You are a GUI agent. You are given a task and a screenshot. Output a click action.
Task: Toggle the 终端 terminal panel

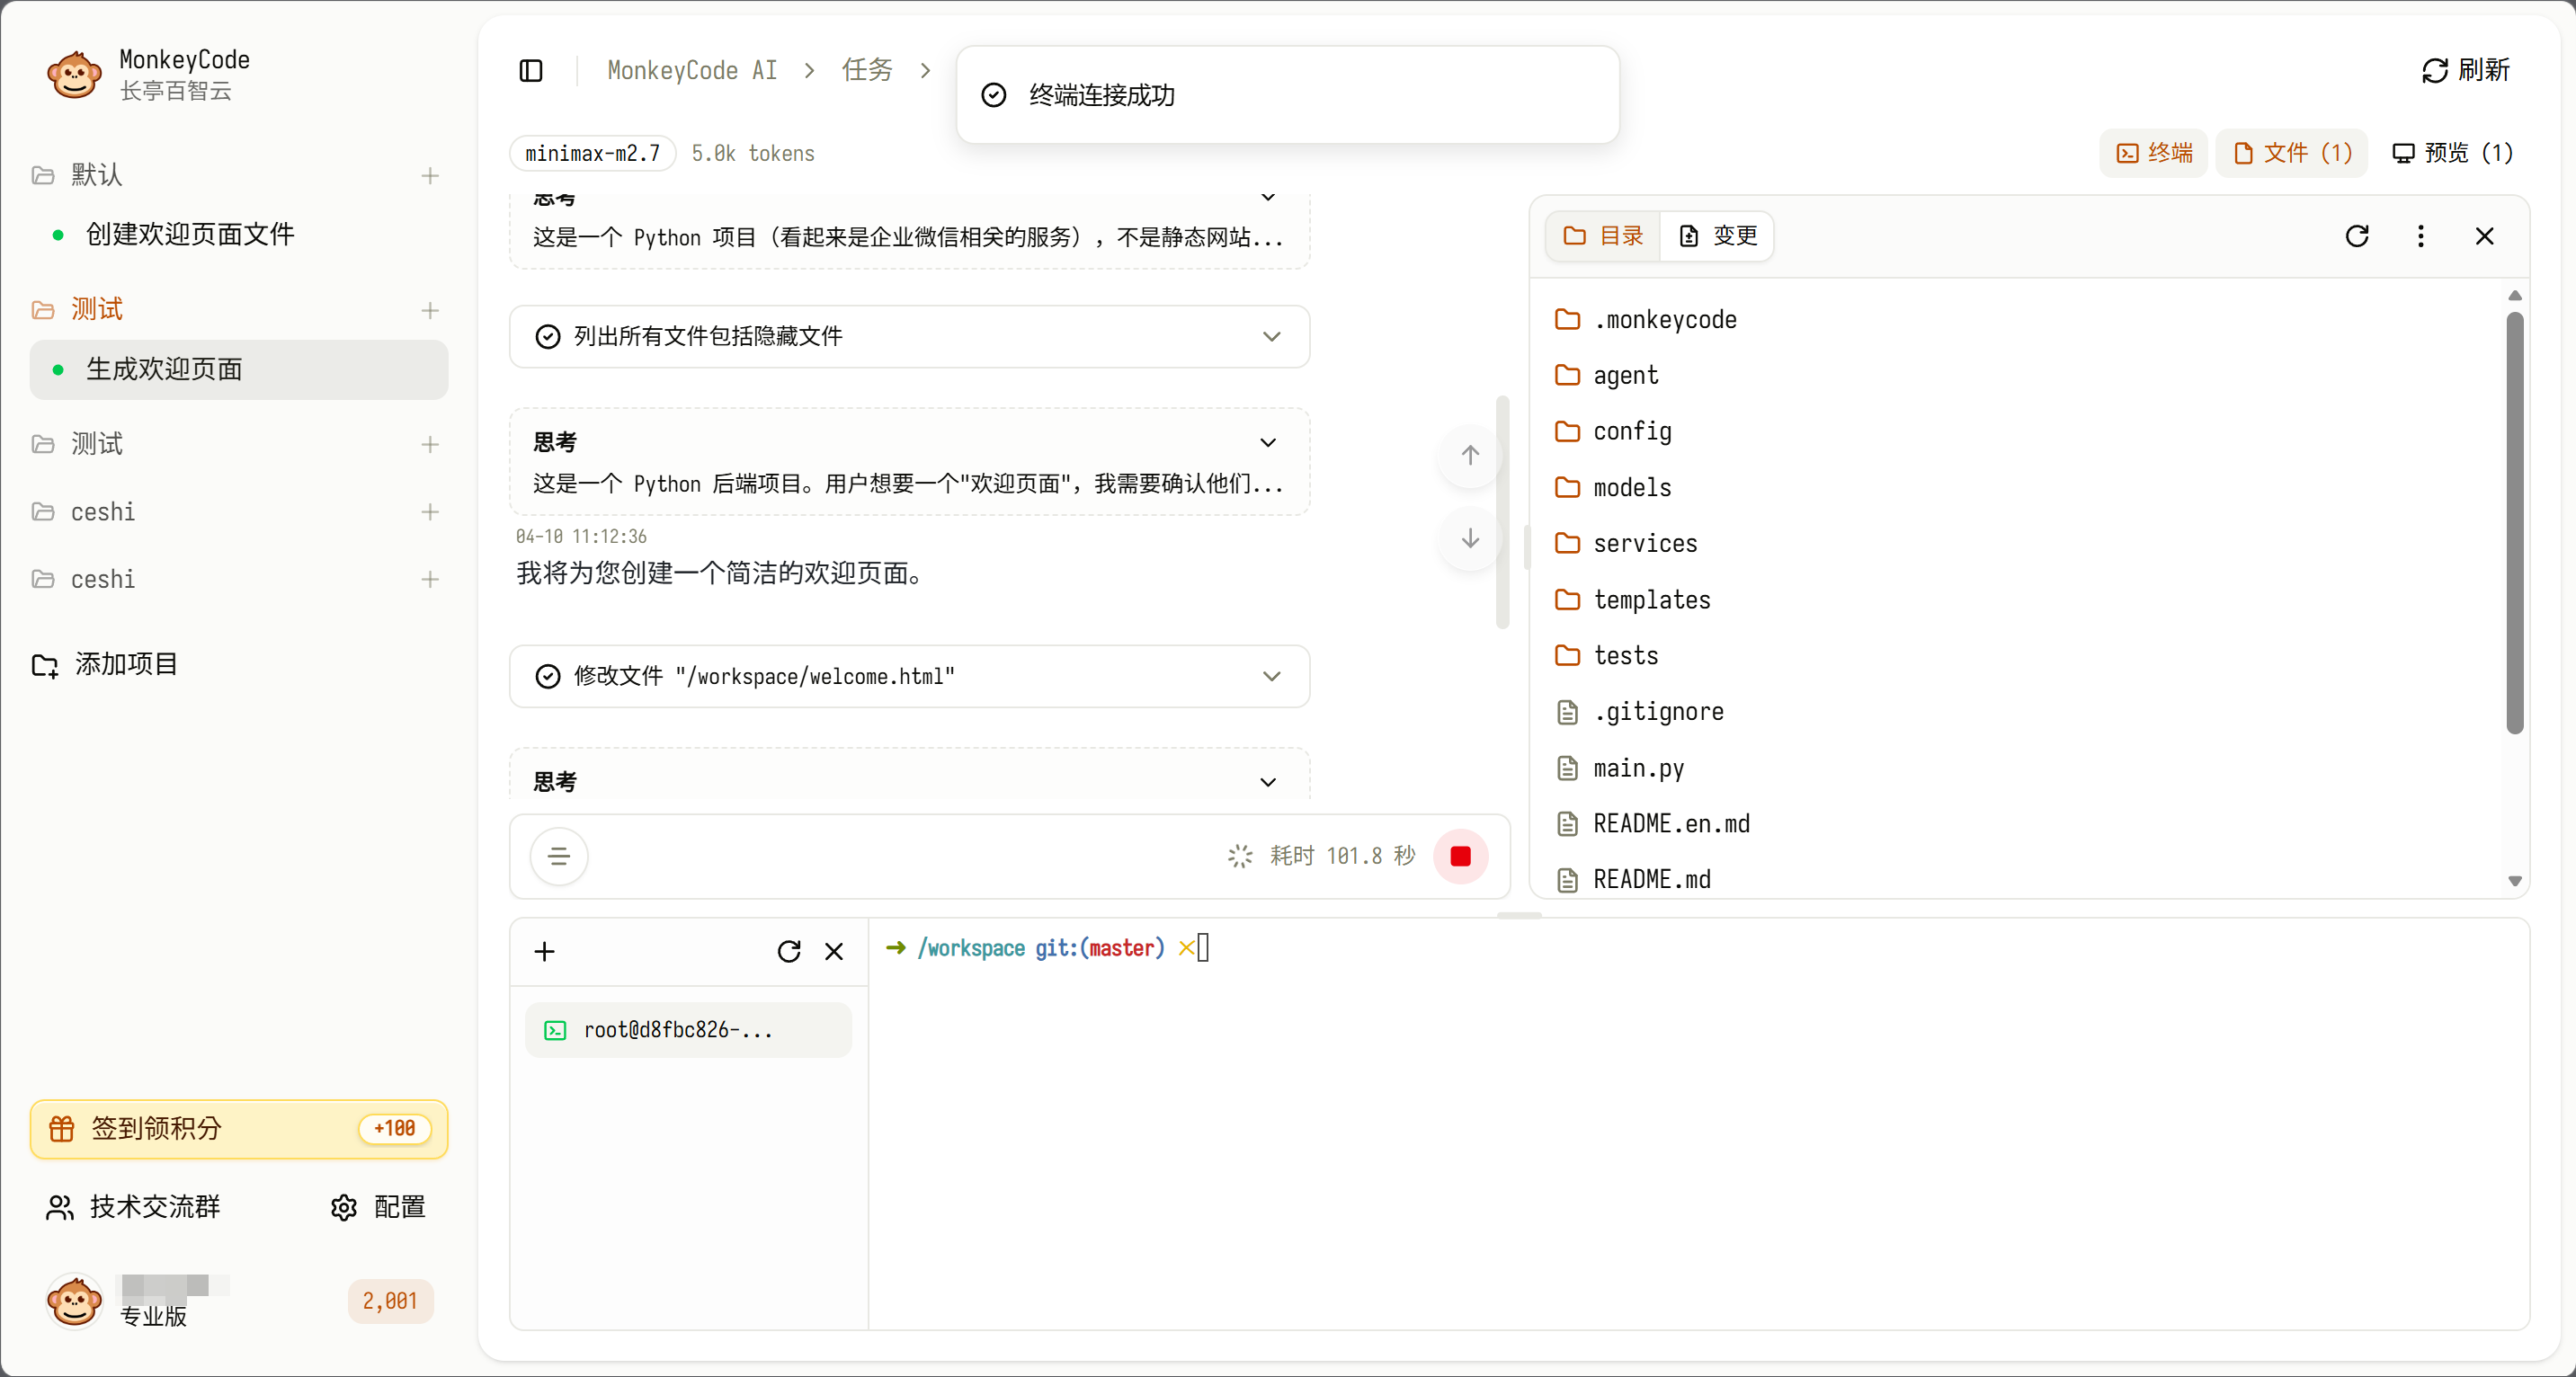tap(2154, 153)
